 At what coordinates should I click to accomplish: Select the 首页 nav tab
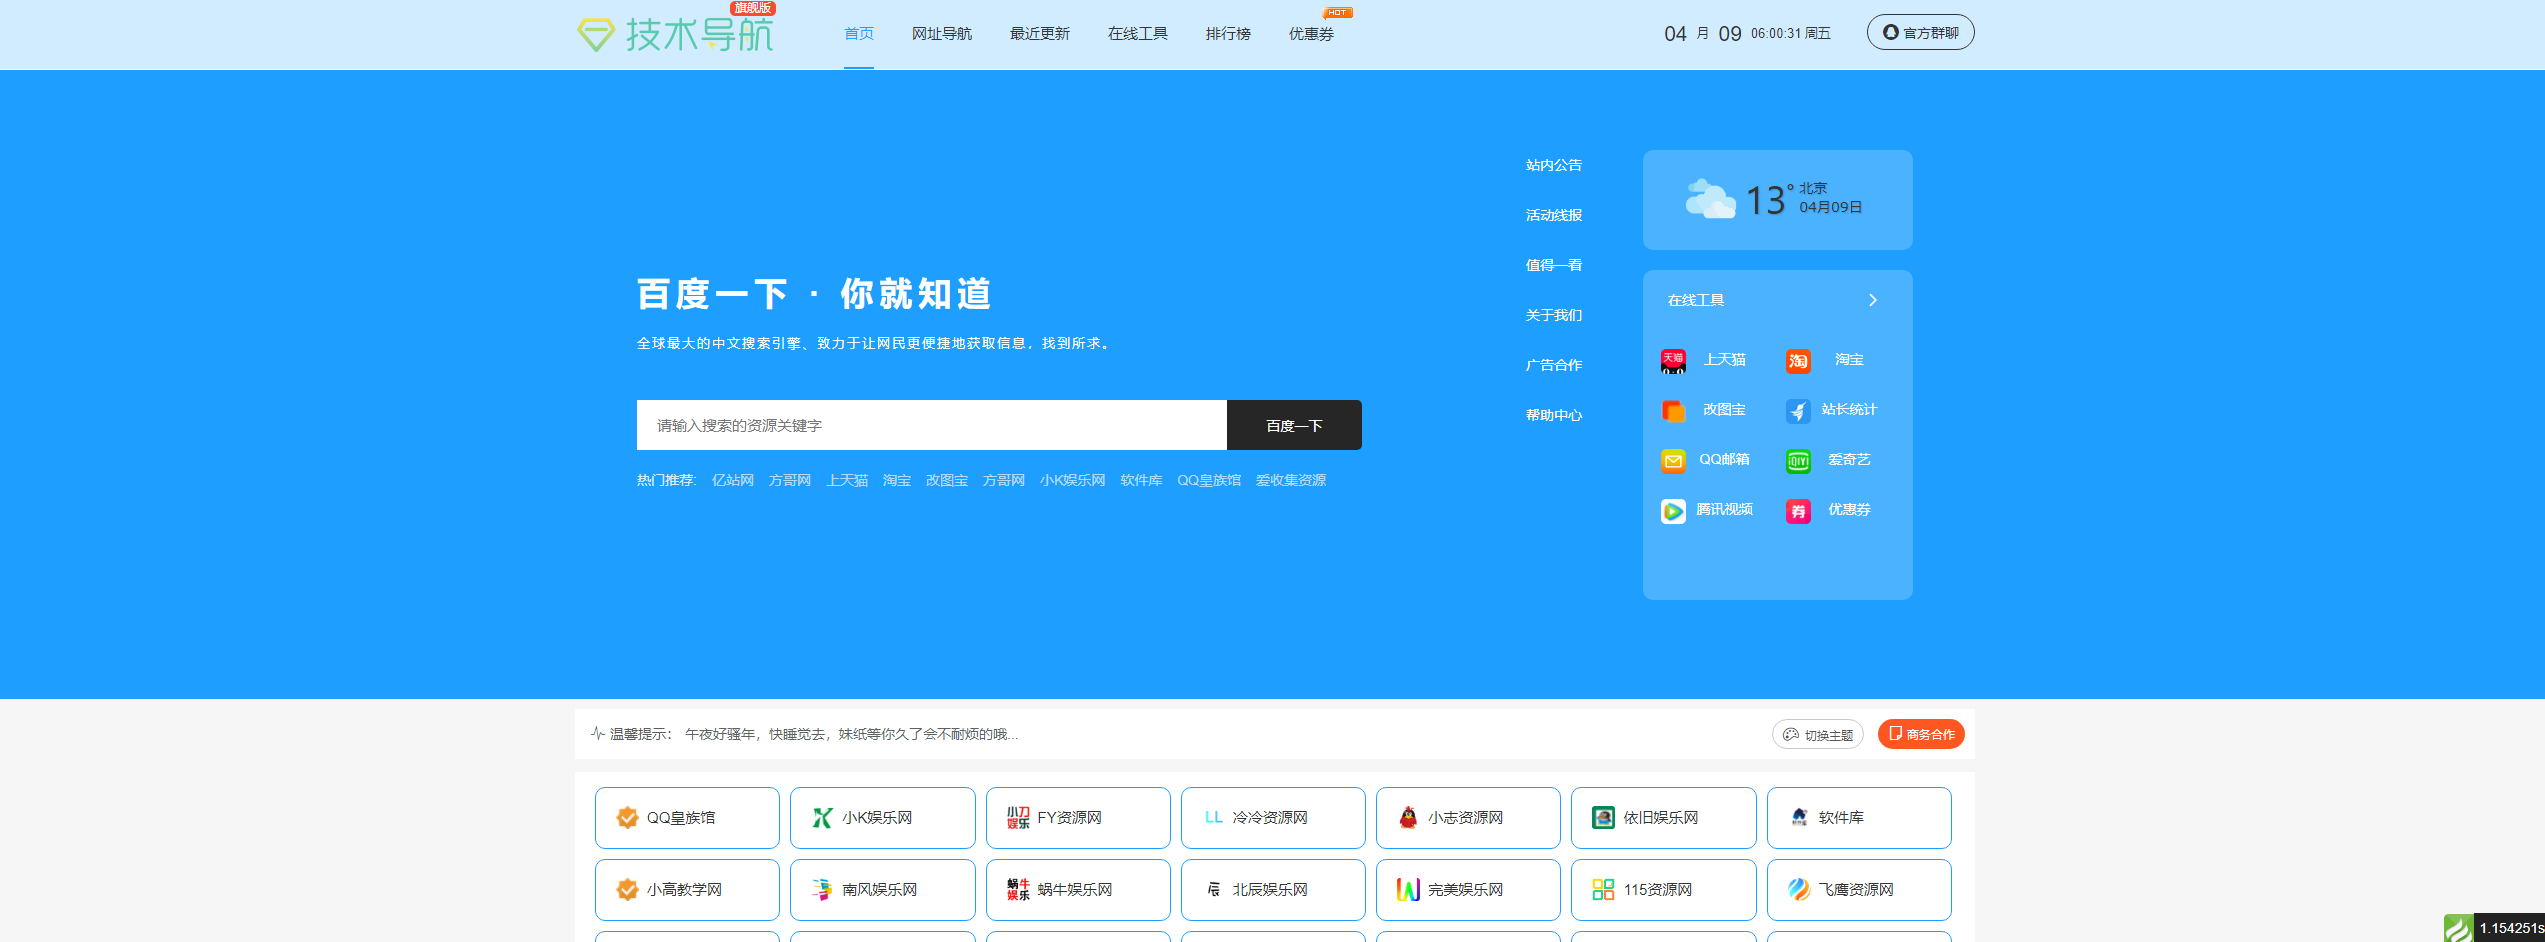click(x=859, y=34)
